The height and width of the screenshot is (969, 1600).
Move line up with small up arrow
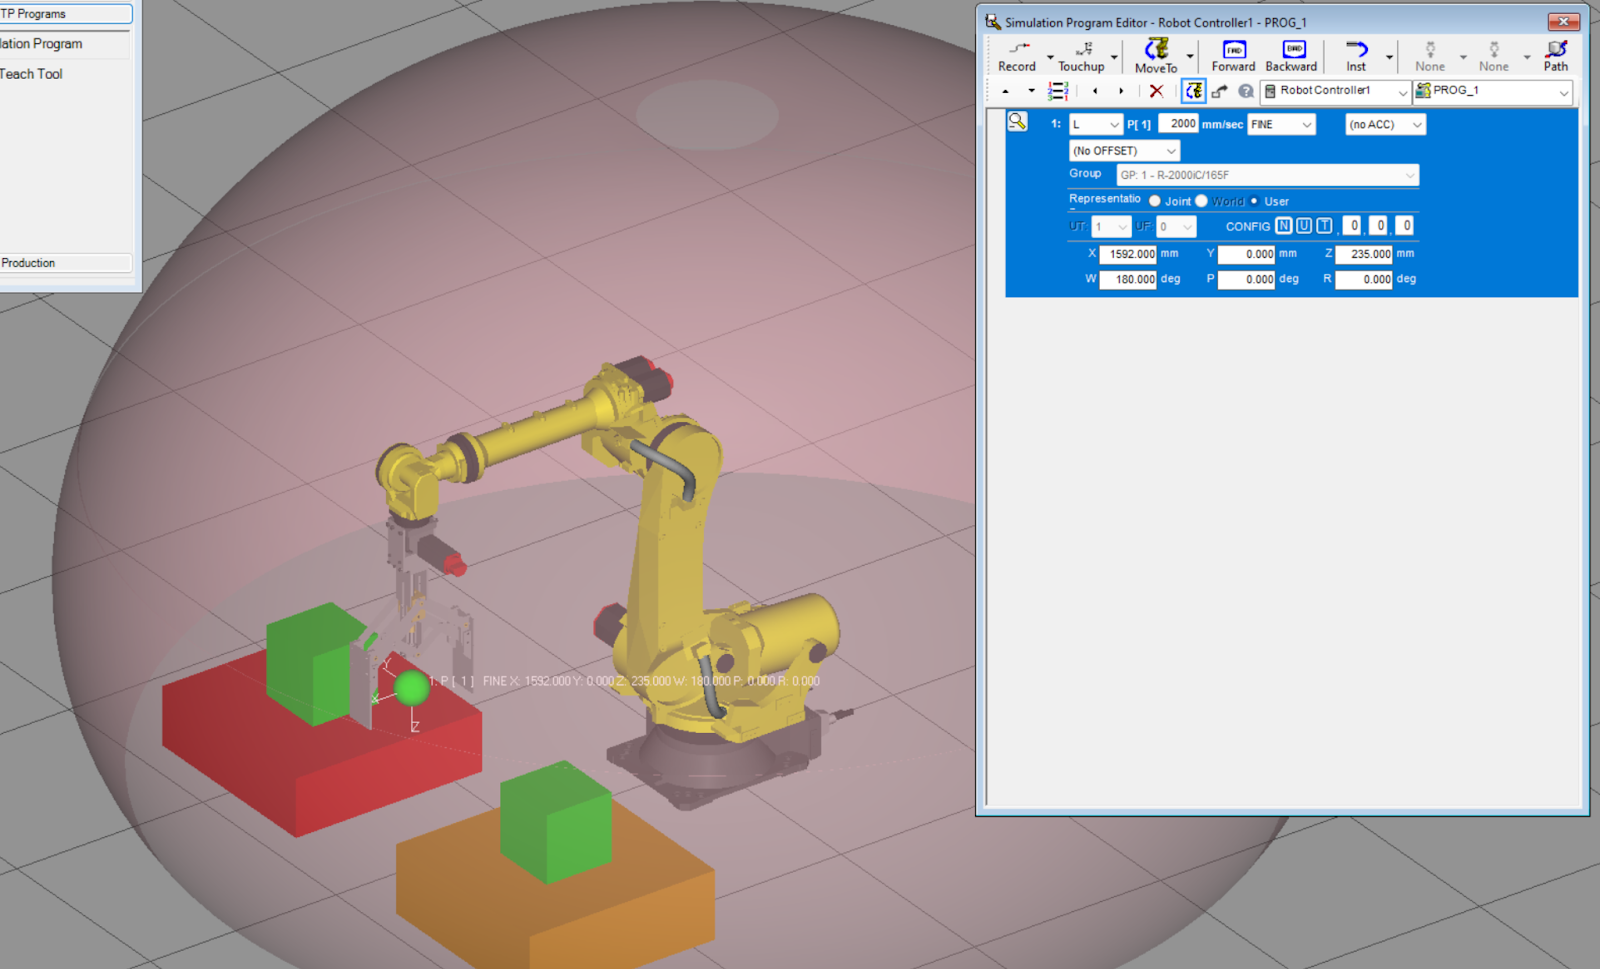pyautogui.click(x=1005, y=91)
